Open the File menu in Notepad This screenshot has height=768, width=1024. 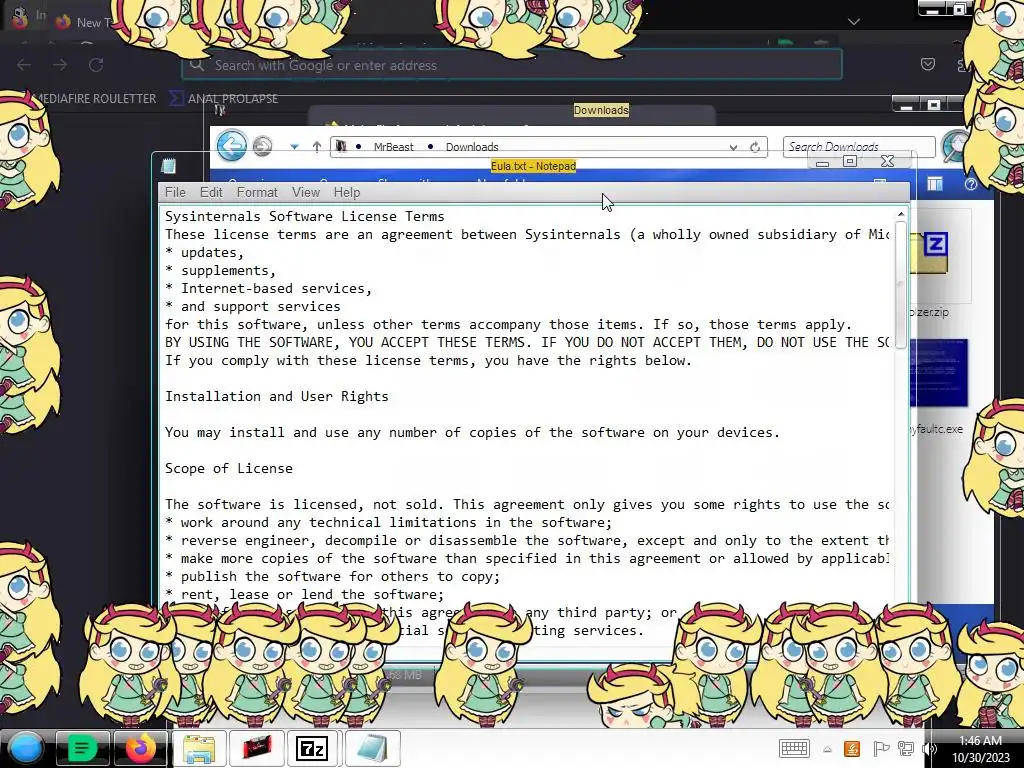(175, 193)
